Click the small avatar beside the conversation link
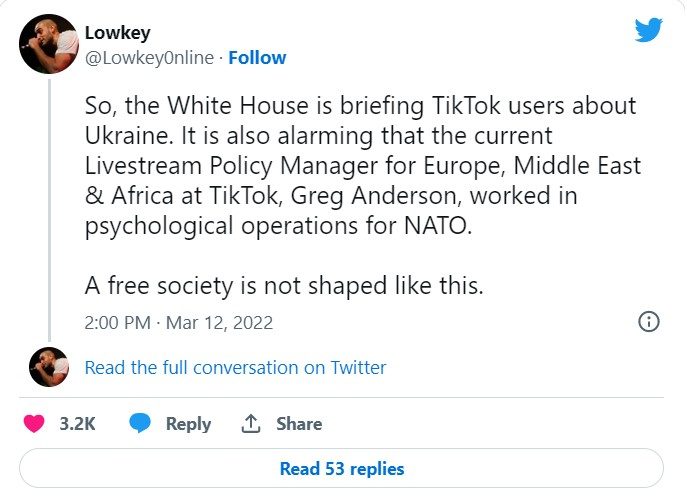 point(48,367)
